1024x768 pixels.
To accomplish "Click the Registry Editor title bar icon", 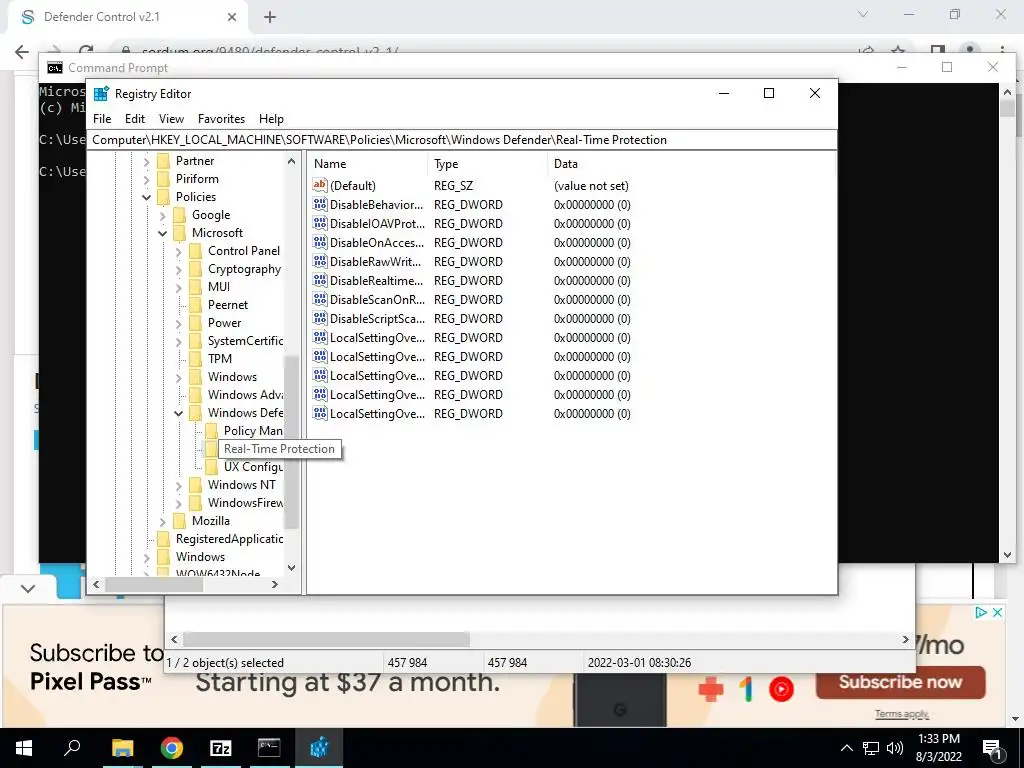I will tap(101, 93).
